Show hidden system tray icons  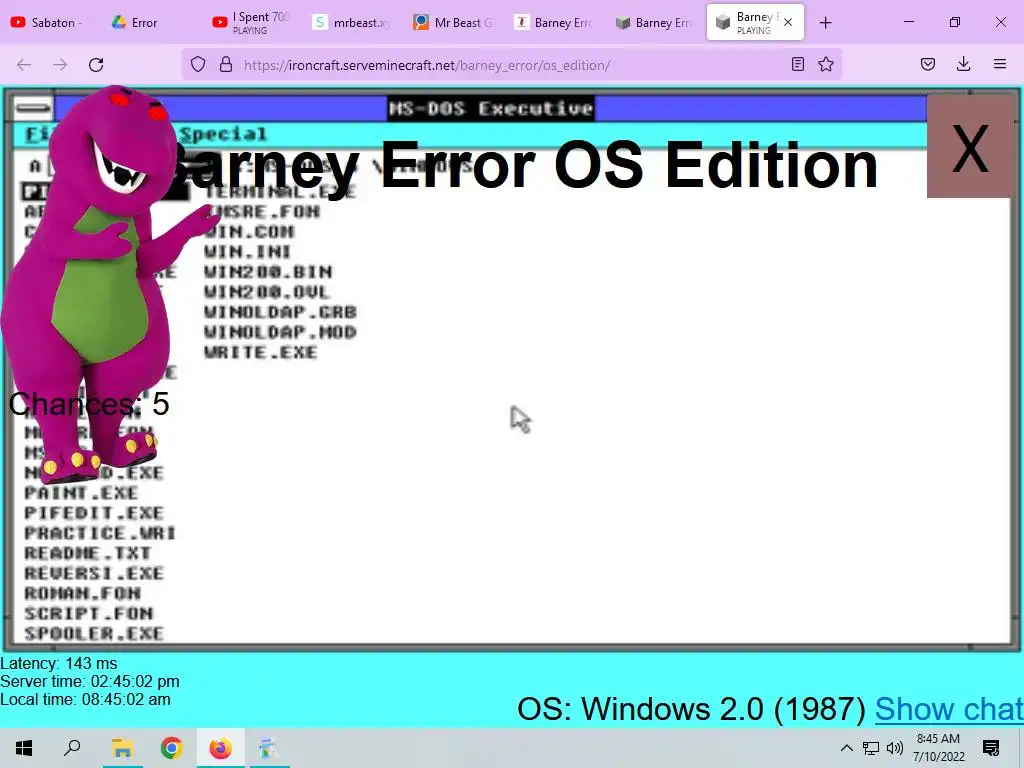click(846, 748)
